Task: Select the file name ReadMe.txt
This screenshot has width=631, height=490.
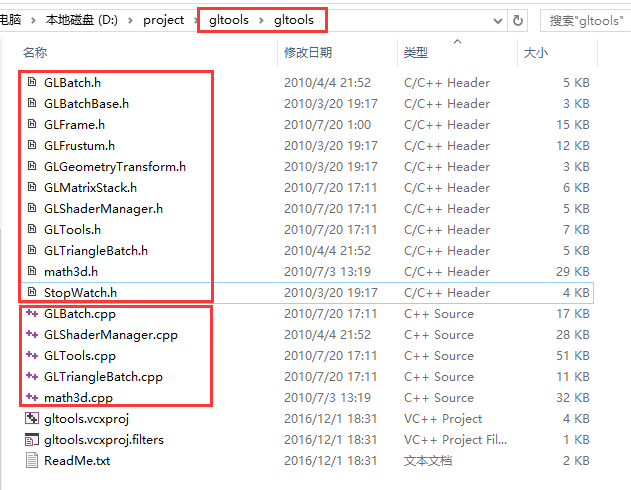Action: [x=77, y=460]
